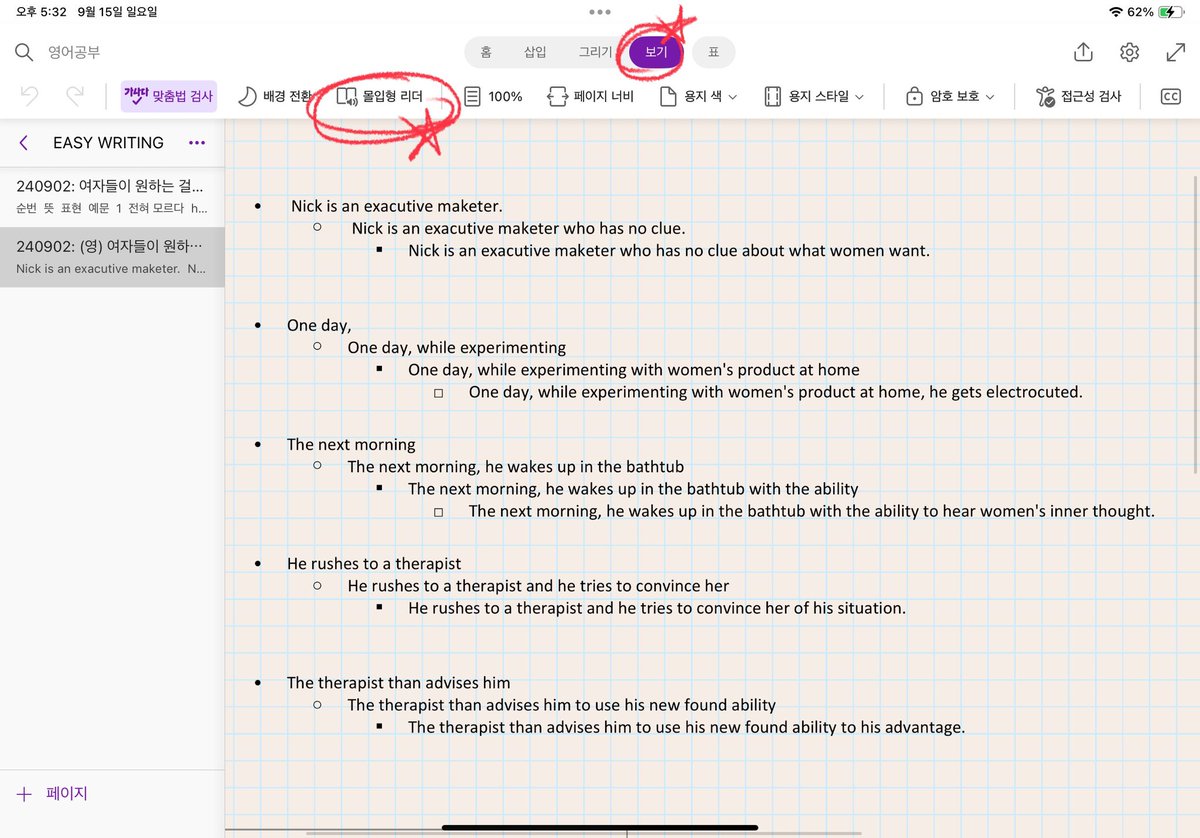Open the 용지 색 dropdown

point(698,96)
